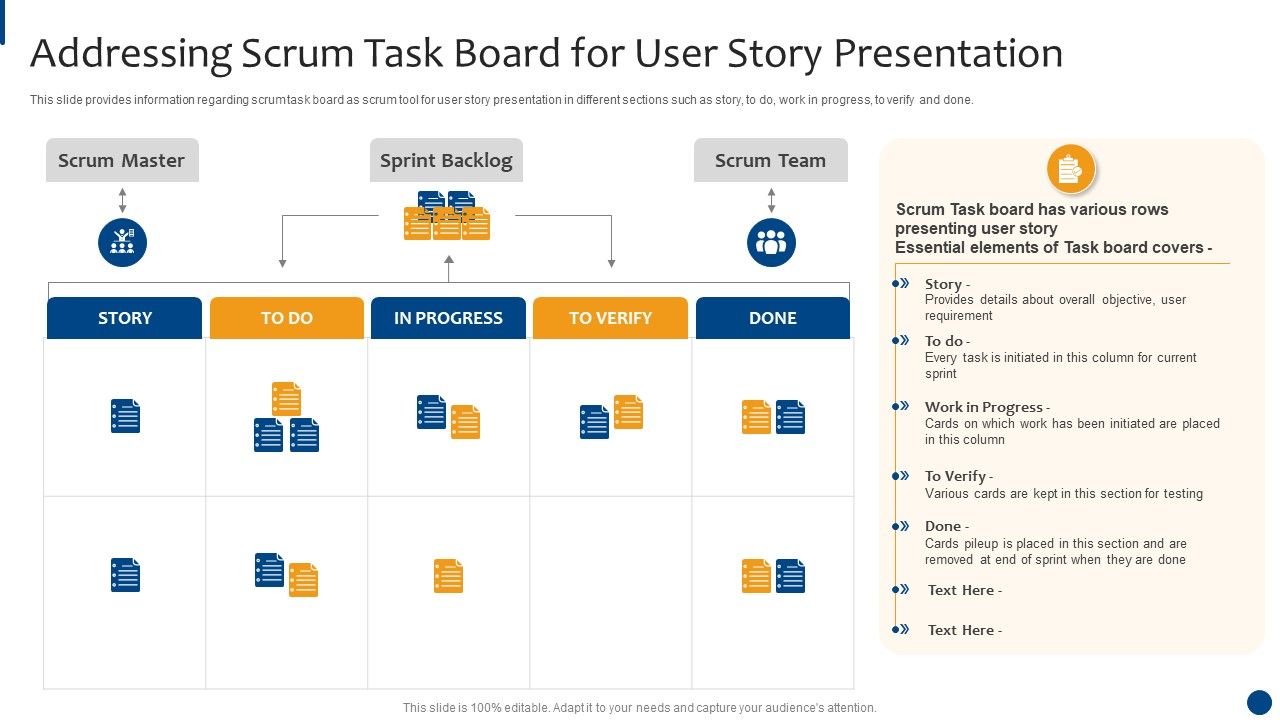Select In Progress cards in first row
This screenshot has height=720, width=1280.
(x=449, y=417)
